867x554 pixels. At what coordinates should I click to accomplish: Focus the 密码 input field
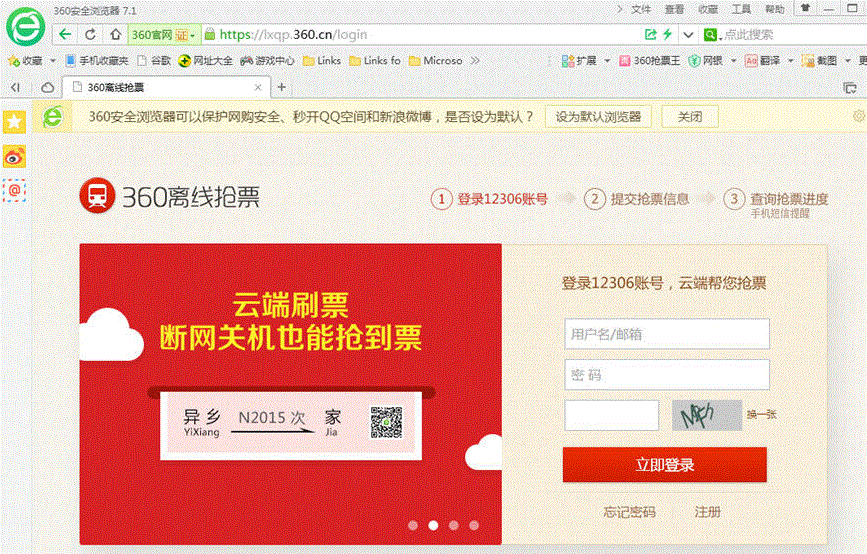667,374
